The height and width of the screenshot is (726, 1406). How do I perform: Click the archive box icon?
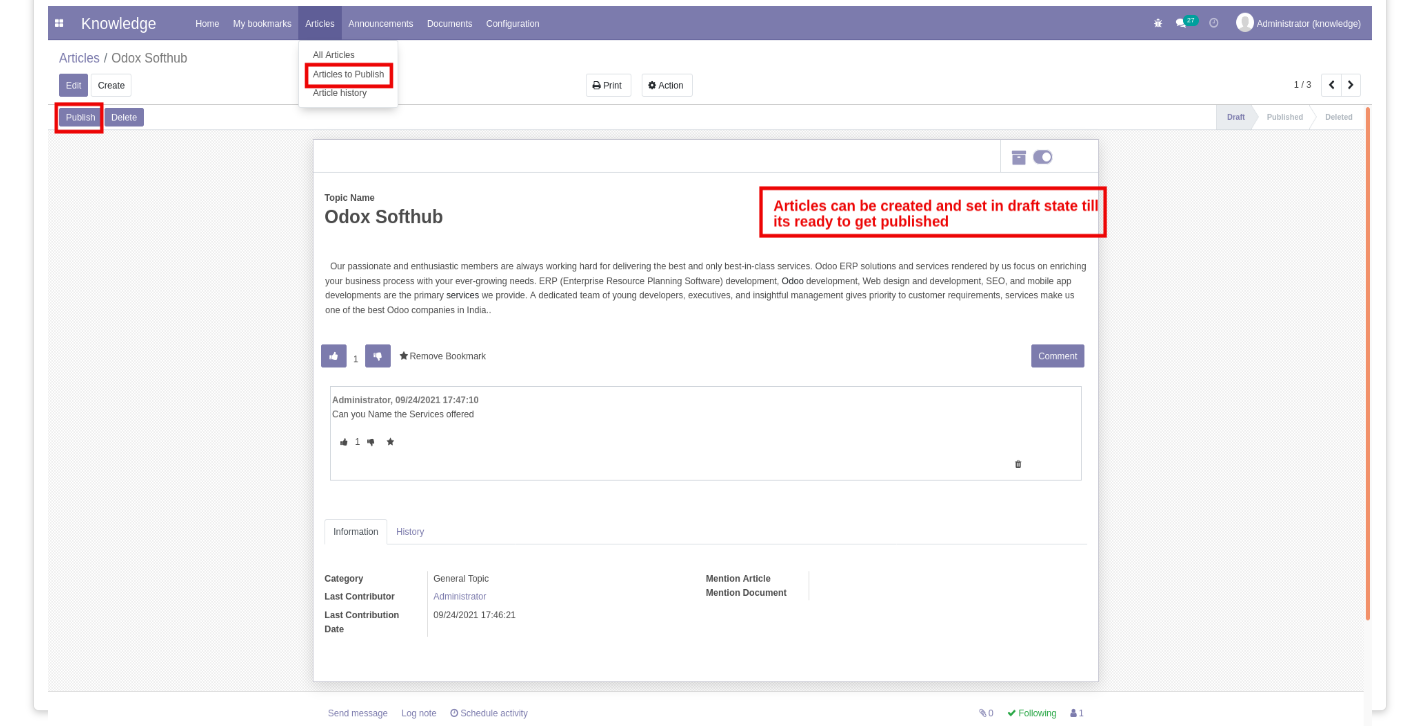(1019, 157)
